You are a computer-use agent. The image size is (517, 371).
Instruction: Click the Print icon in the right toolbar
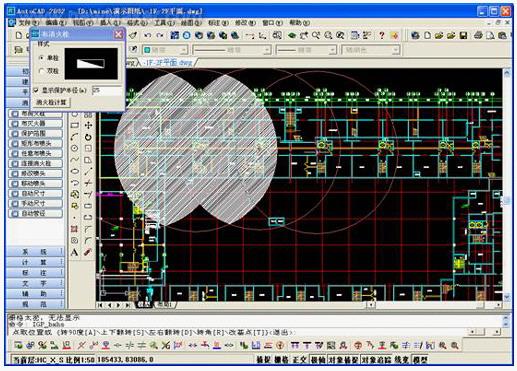(478, 35)
